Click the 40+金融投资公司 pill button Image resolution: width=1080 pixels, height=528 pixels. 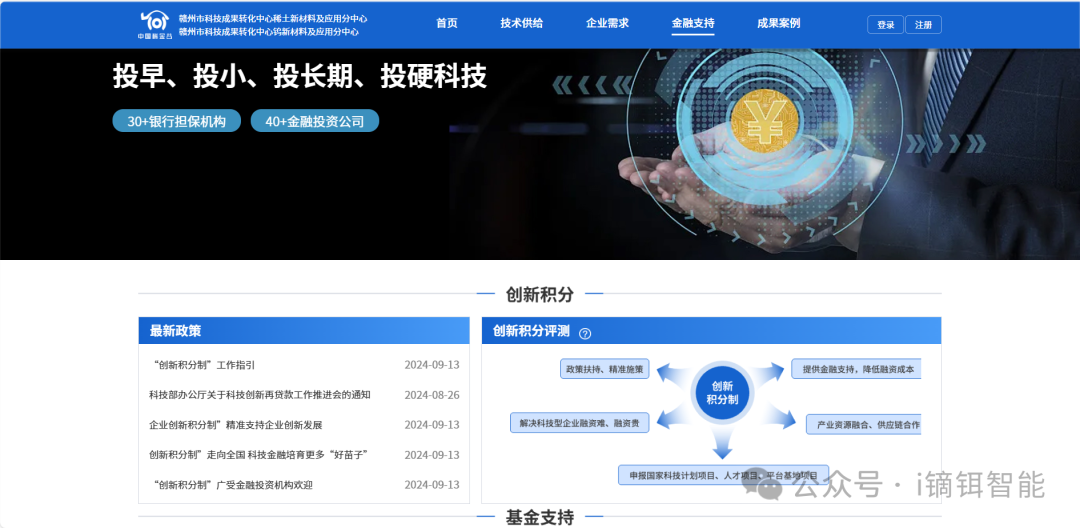[315, 121]
